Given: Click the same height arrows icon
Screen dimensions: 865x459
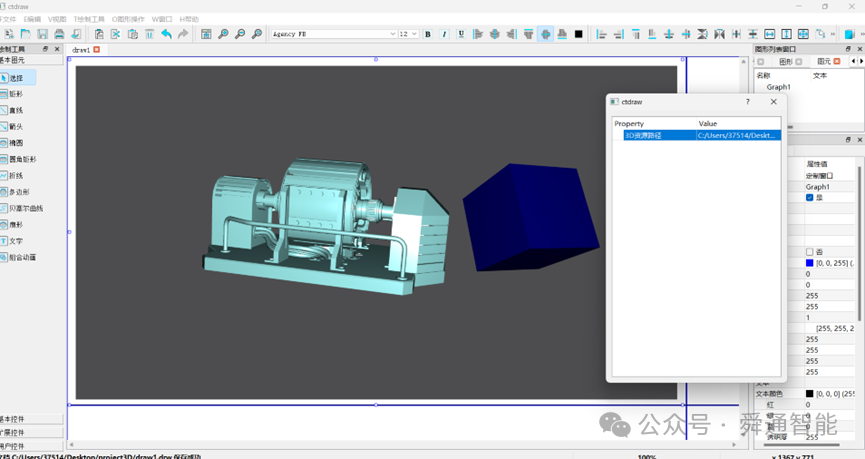Looking at the screenshot, I should click(787, 34).
